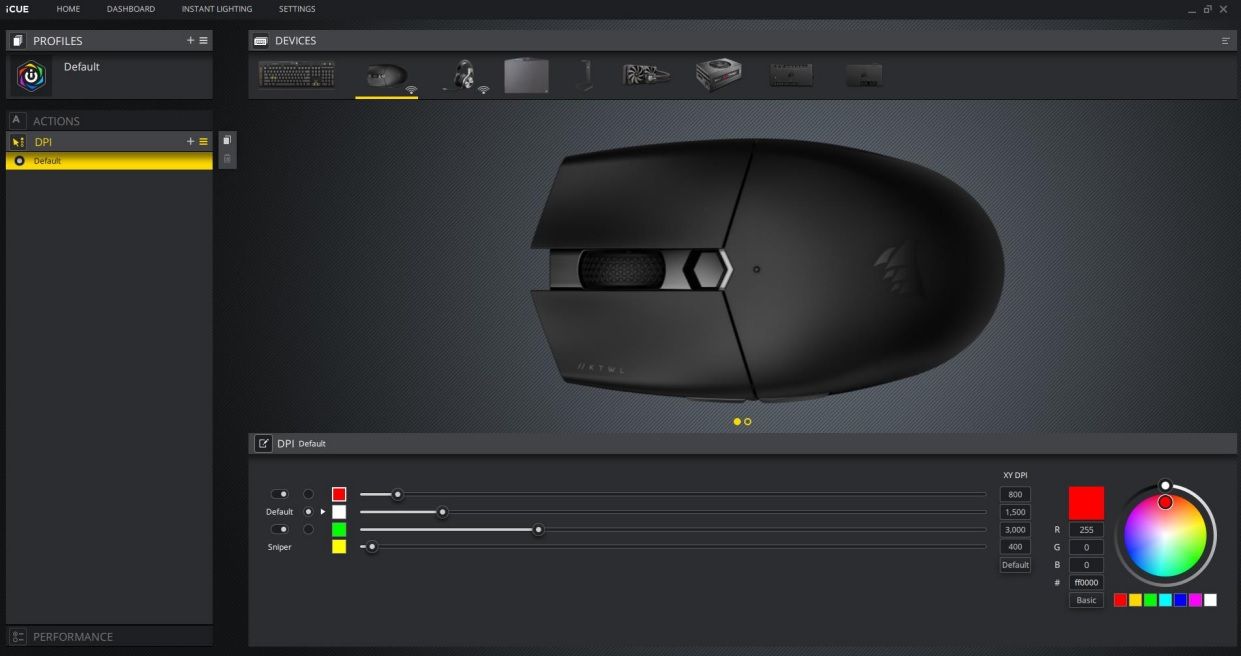This screenshot has width=1241, height=656.
Task: Select the wireless headset device
Action: 464,77
